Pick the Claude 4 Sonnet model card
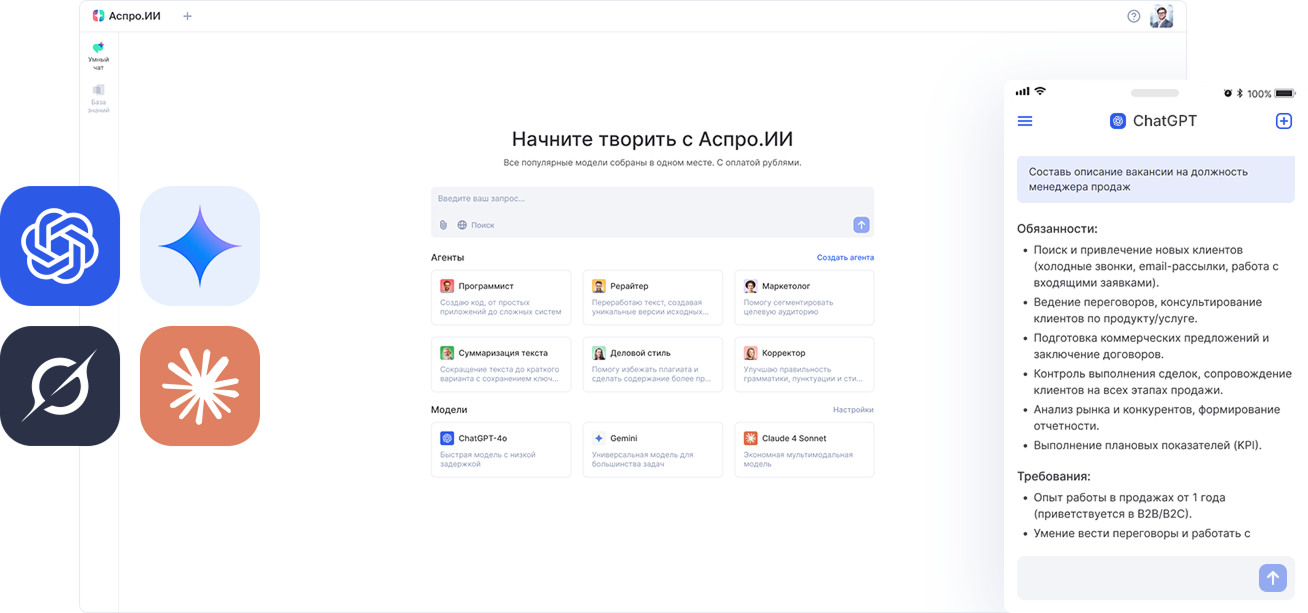 pyautogui.click(x=804, y=449)
